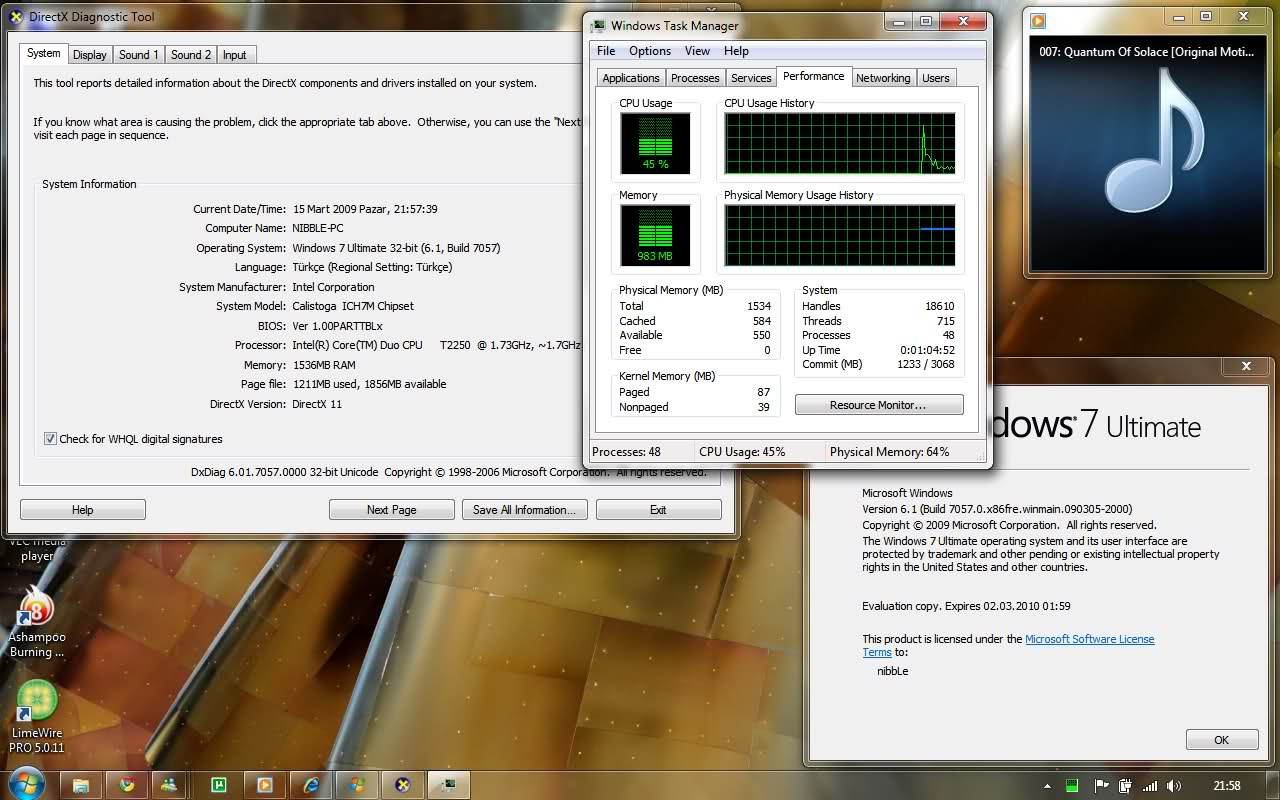Open Resource Monitor from Task Manager

879,405
